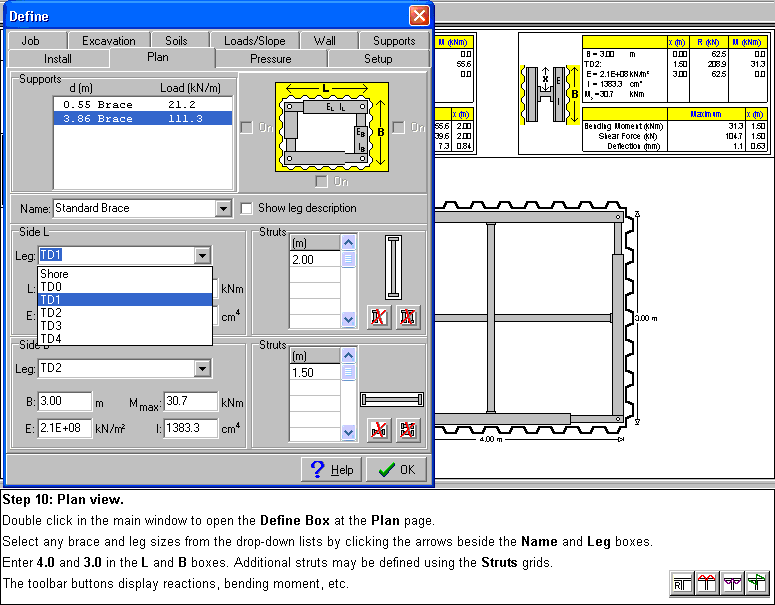
Task: Click the OK button
Action: [x=397, y=469]
